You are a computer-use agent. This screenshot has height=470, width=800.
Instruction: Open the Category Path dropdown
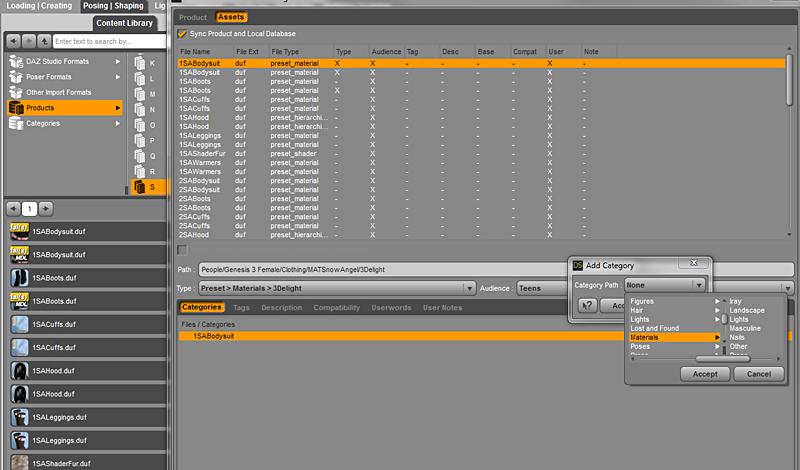coord(665,285)
